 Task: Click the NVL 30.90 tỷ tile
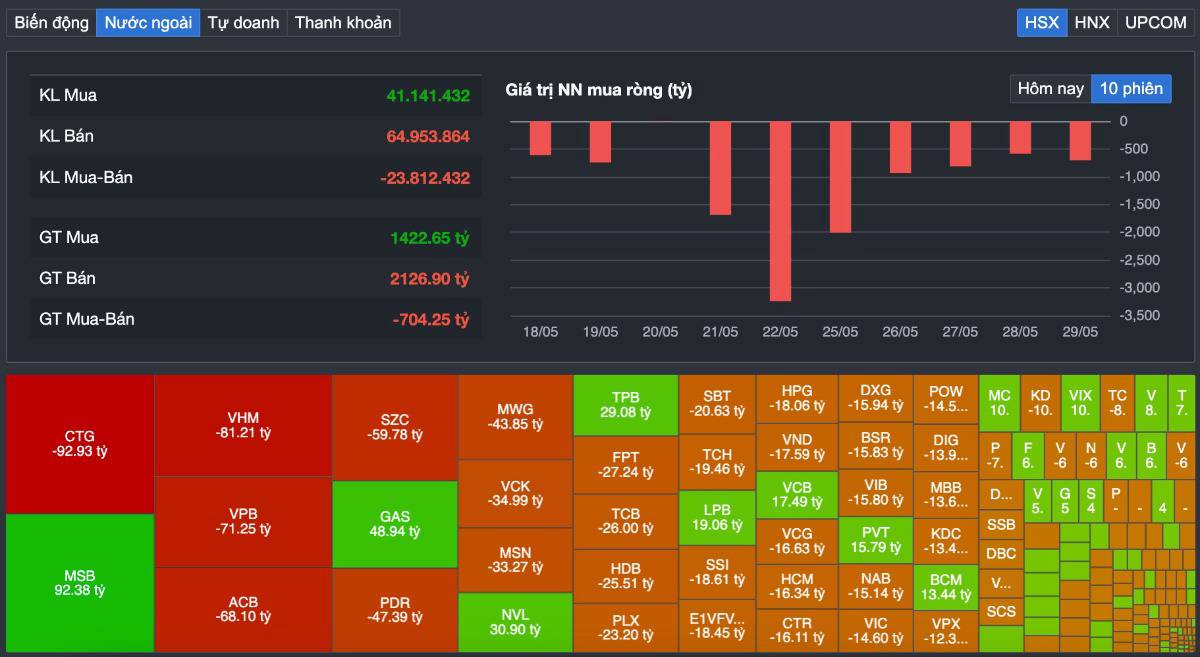point(515,622)
